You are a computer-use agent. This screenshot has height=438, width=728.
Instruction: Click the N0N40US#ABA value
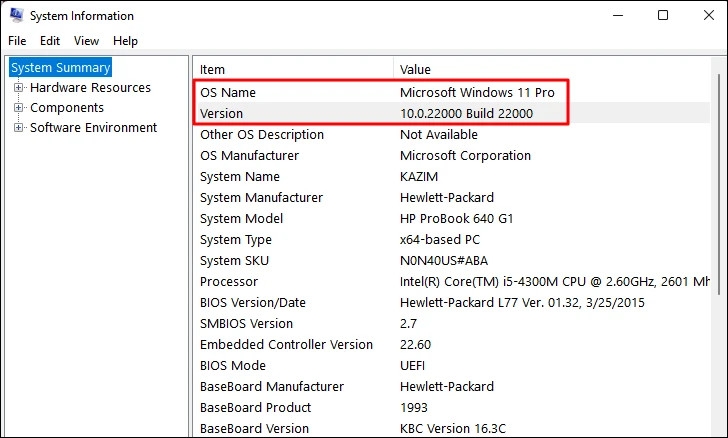point(444,261)
